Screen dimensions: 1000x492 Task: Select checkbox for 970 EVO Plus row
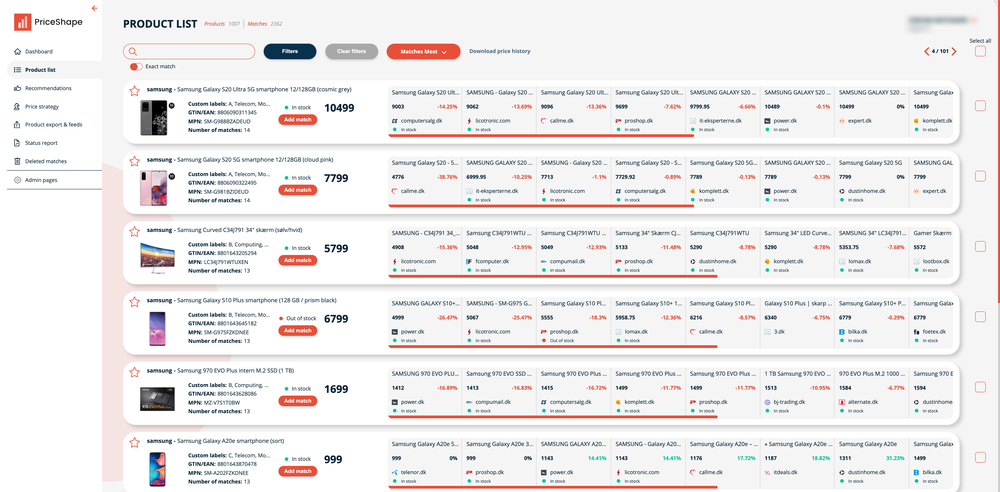[x=980, y=387]
